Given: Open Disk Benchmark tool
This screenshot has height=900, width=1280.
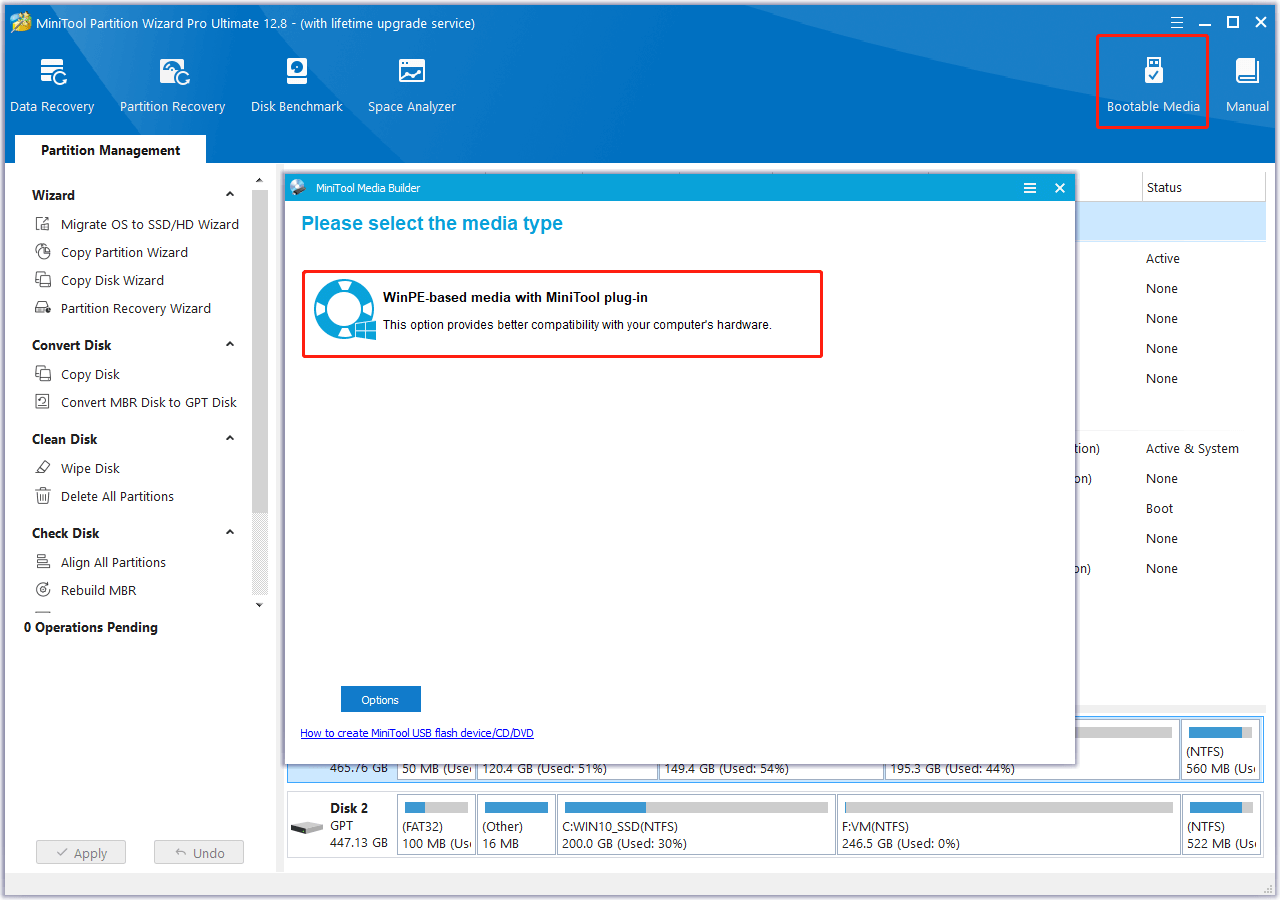Looking at the screenshot, I should [x=296, y=86].
